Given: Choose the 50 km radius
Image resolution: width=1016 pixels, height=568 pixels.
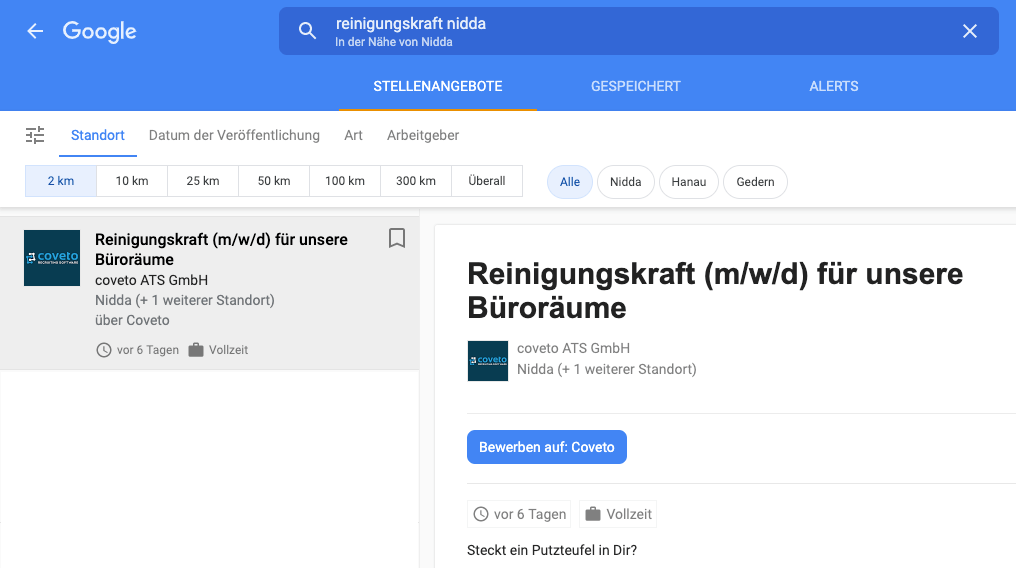Looking at the screenshot, I should (273, 181).
